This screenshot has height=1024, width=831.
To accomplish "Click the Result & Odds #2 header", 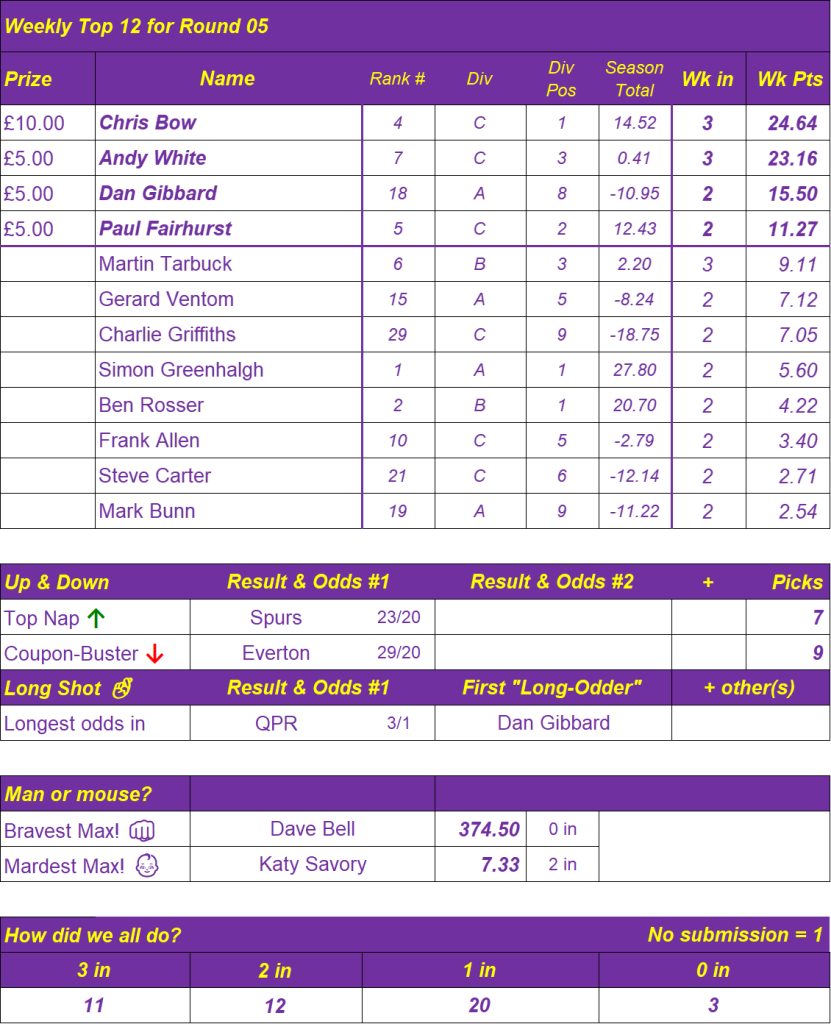I will 552,582.
